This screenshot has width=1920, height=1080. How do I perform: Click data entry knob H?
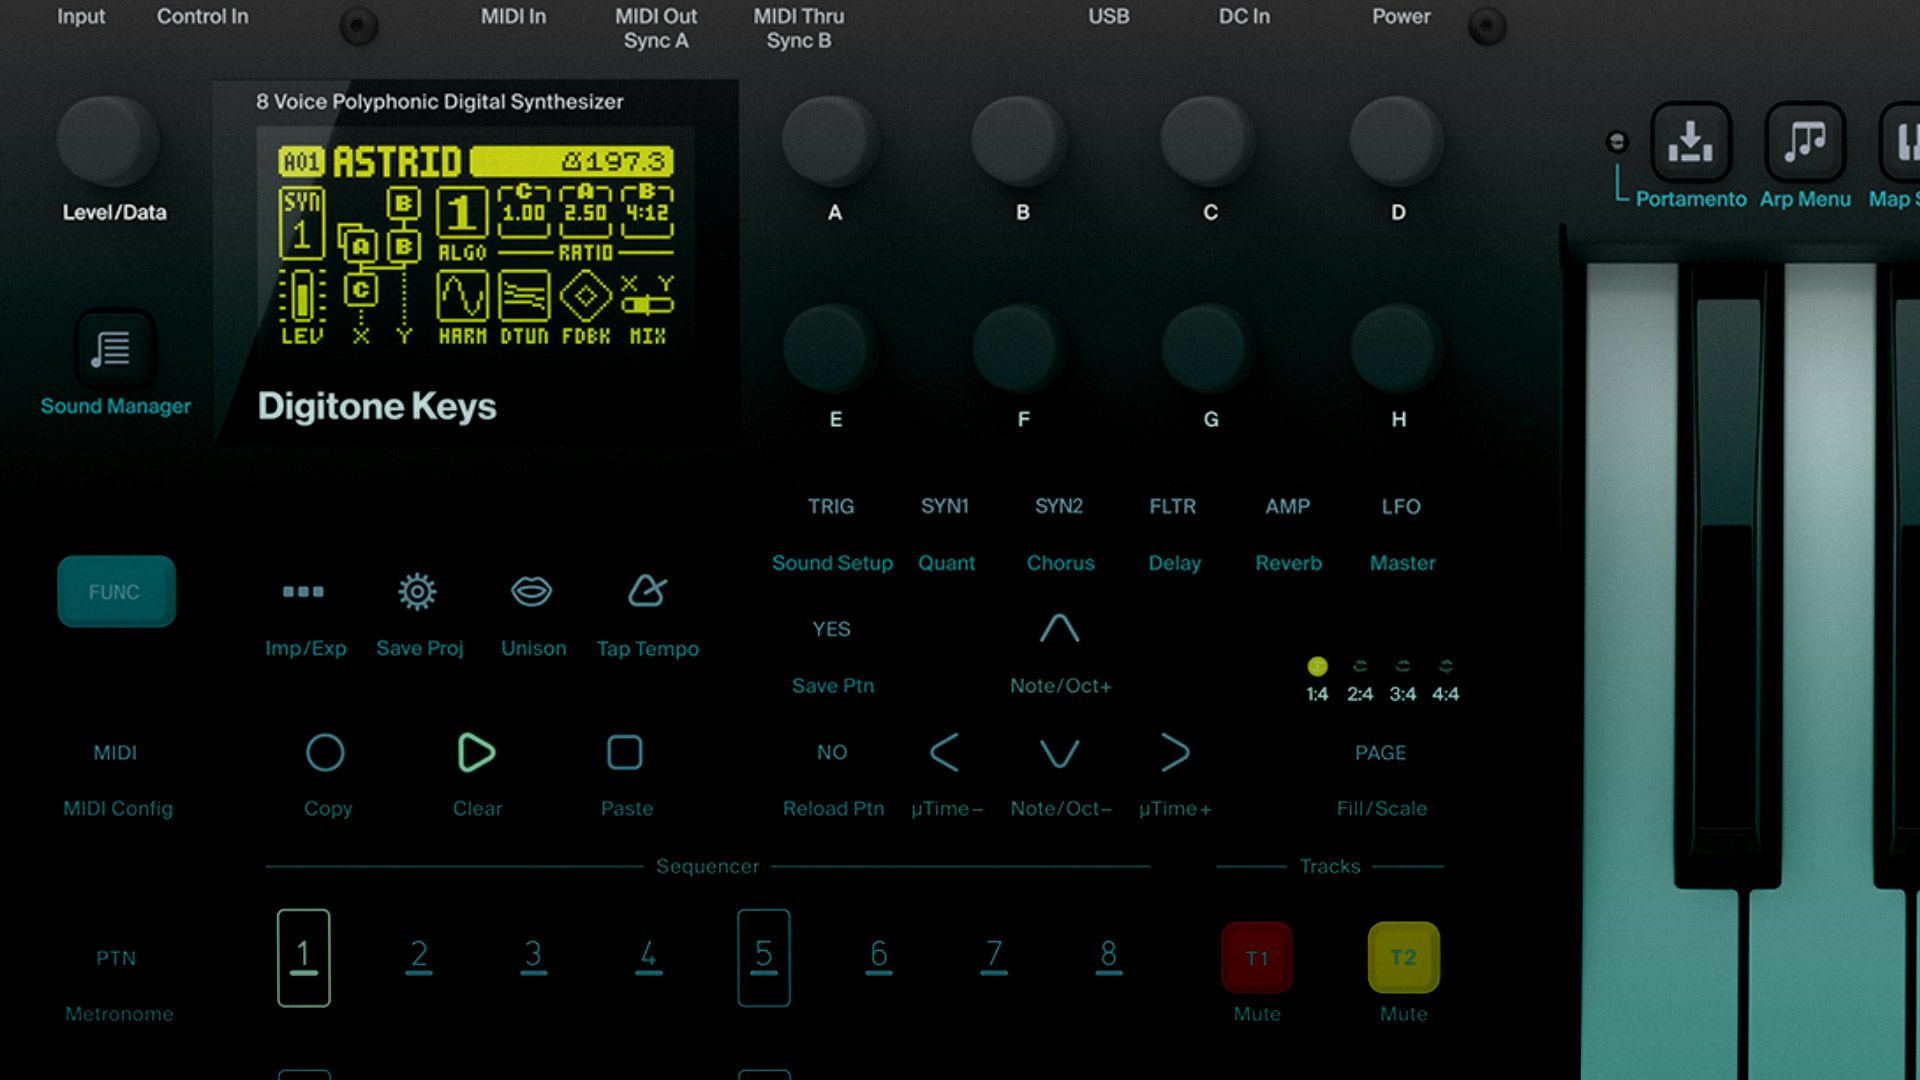pos(1397,350)
